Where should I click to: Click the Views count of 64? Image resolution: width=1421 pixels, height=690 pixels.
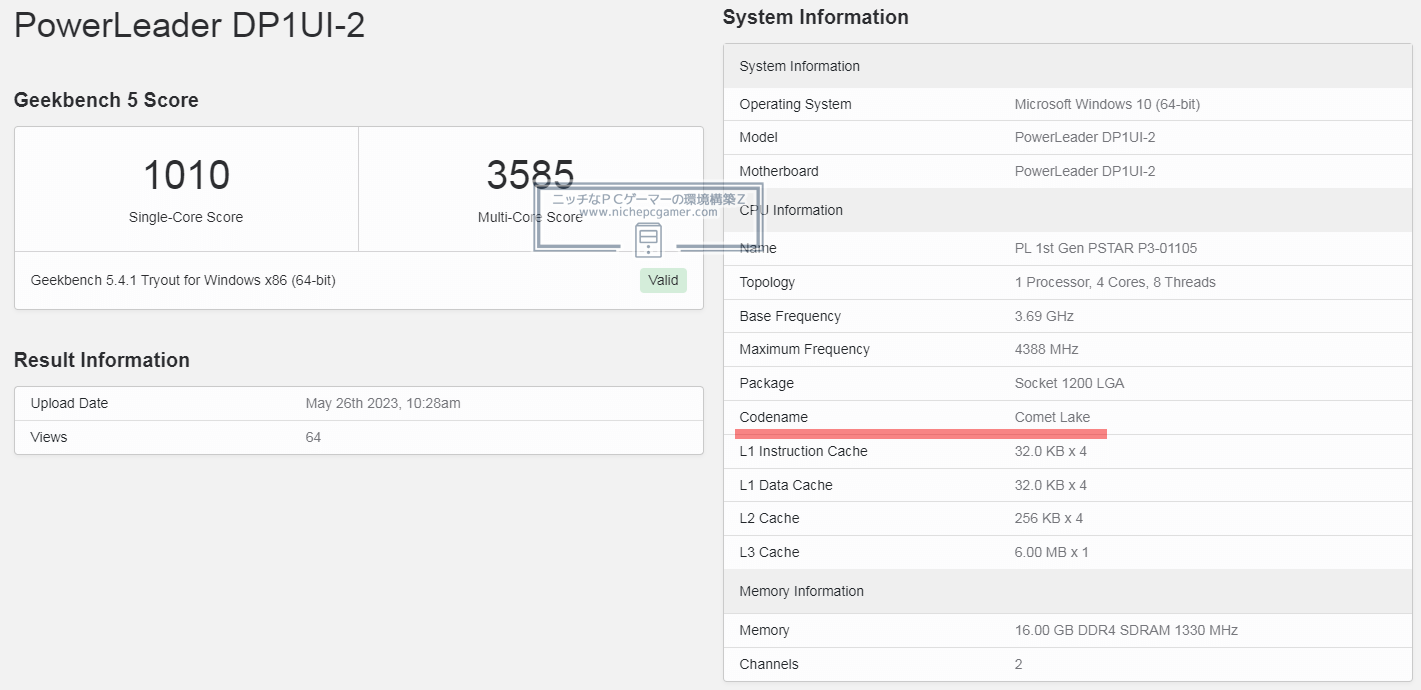313,437
